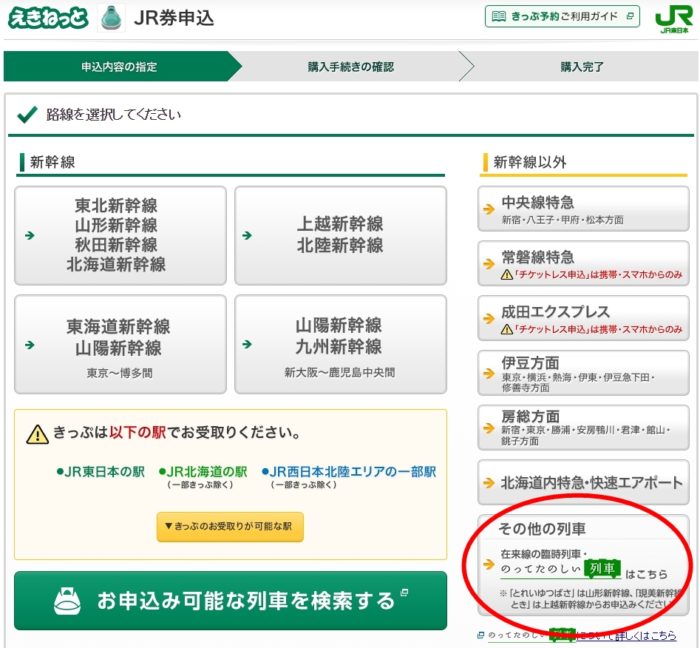Click the orange arrow beside 常磐線特急

coord(489,264)
